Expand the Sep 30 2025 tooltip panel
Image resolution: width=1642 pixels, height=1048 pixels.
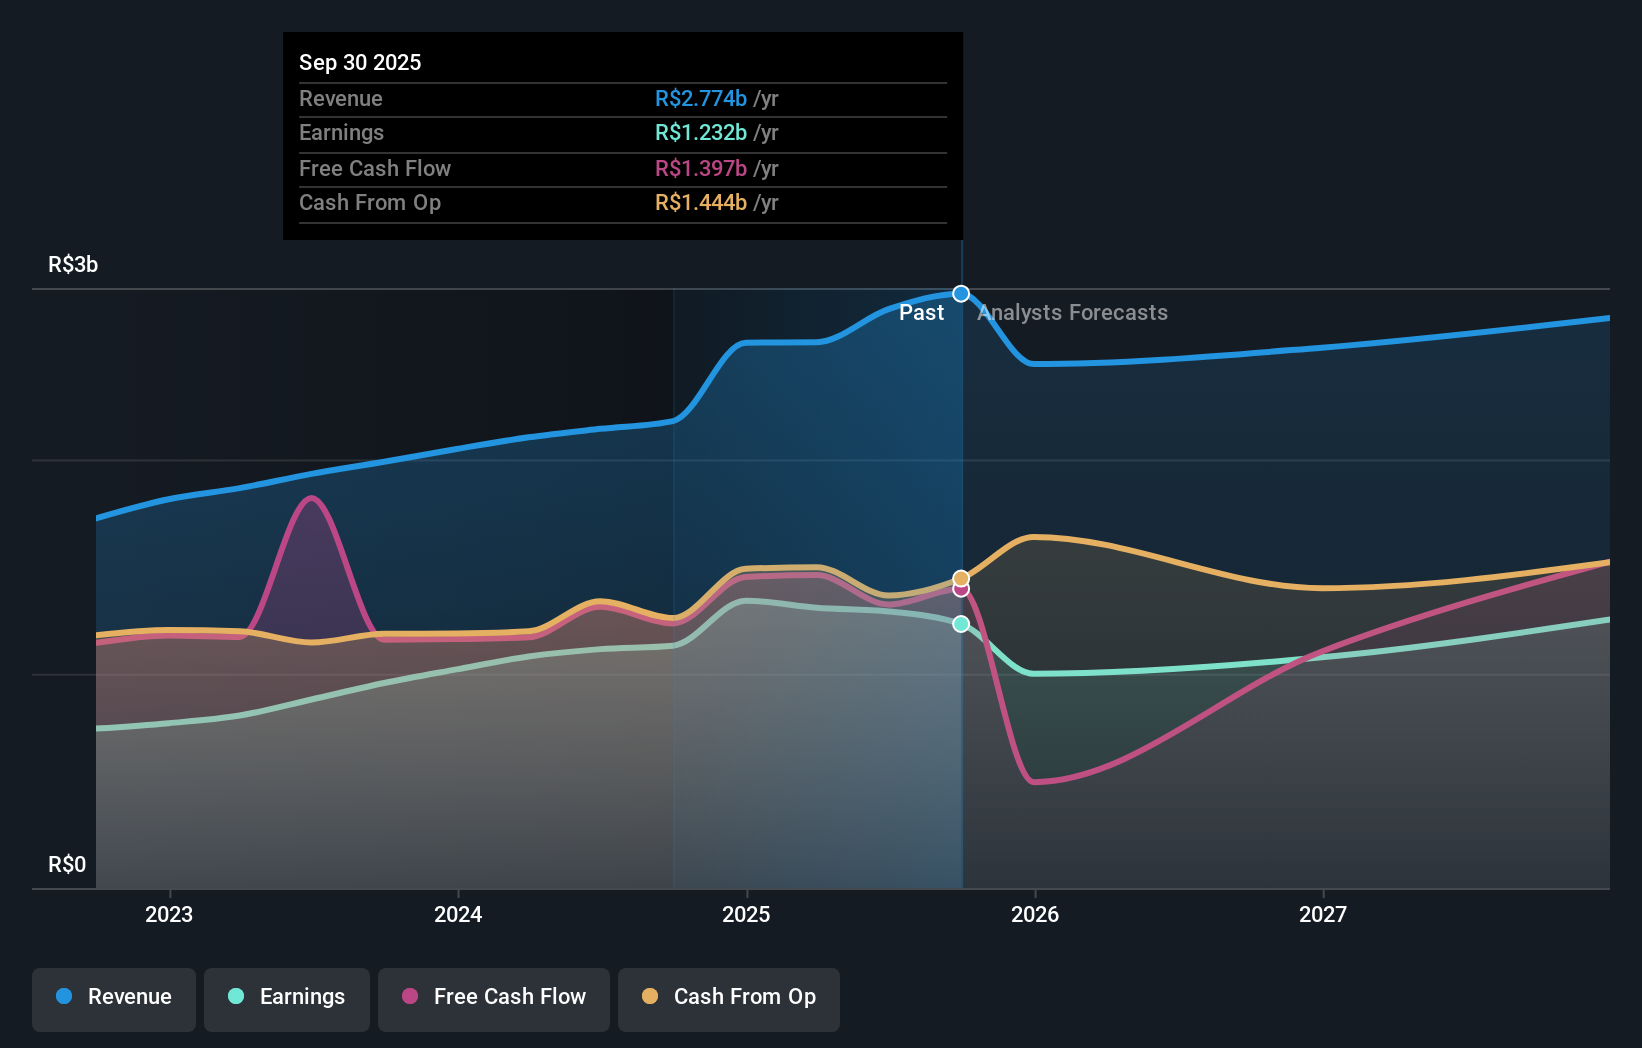[x=622, y=135]
